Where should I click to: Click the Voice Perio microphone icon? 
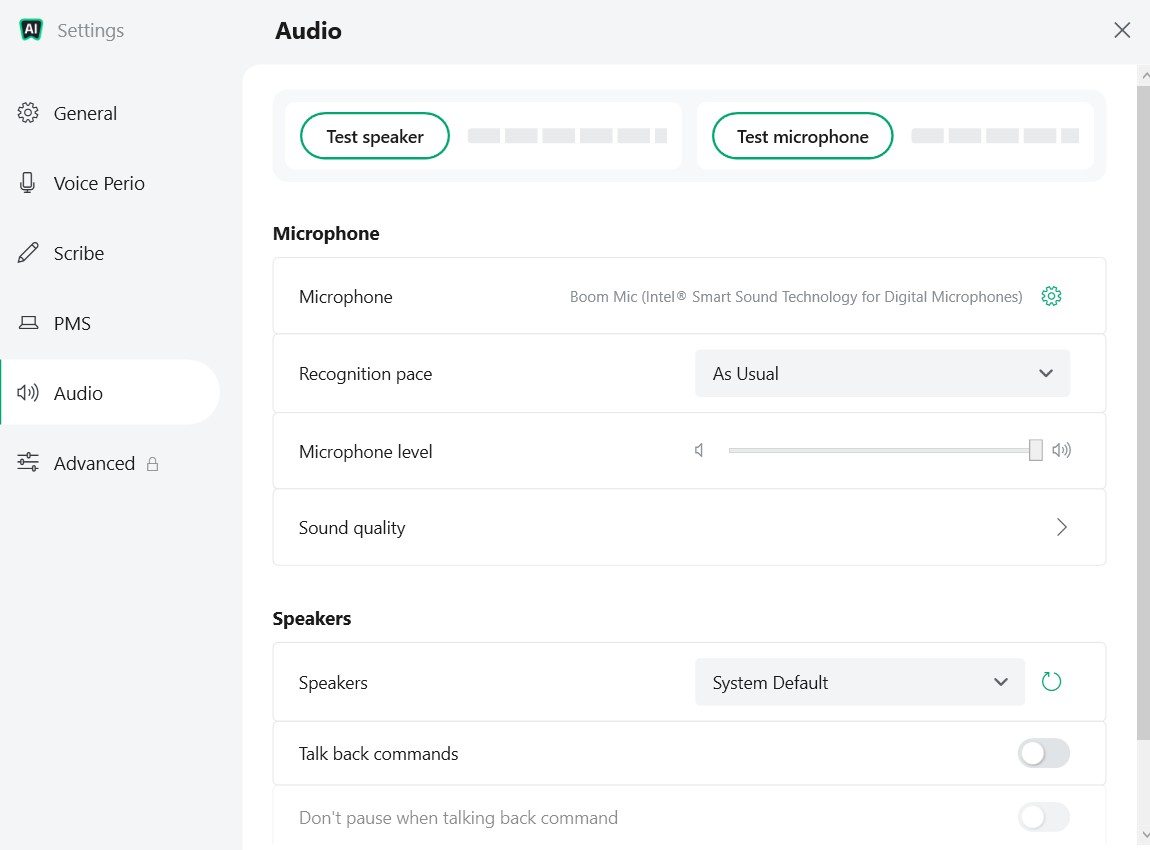click(x=27, y=183)
